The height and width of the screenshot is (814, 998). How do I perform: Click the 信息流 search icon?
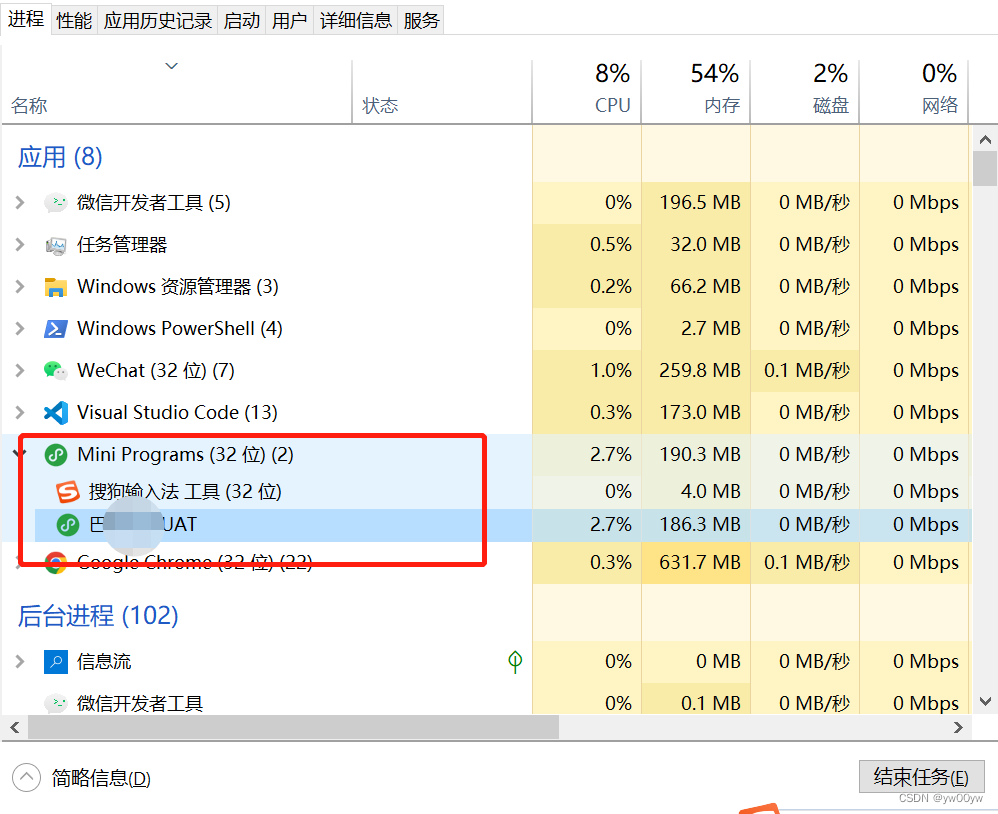point(56,662)
